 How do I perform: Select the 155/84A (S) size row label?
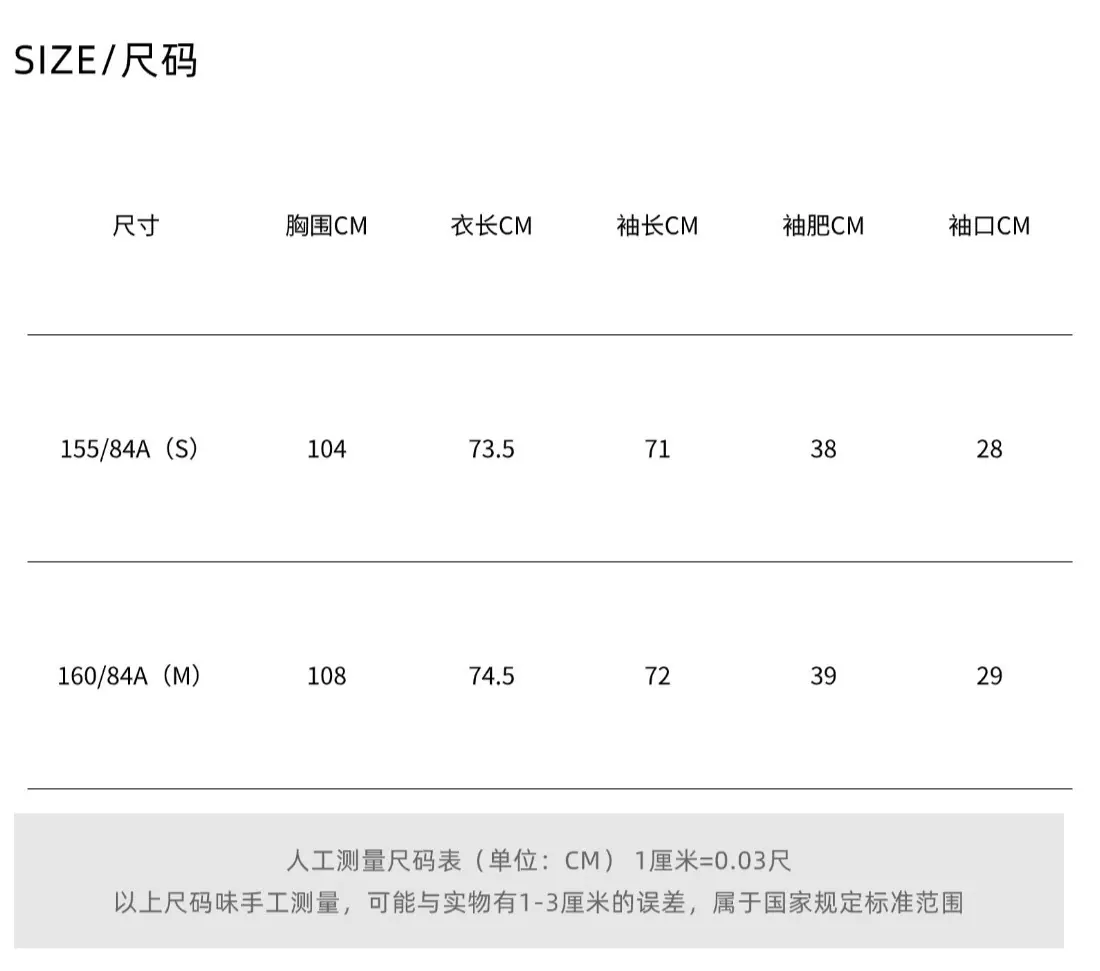point(129,449)
